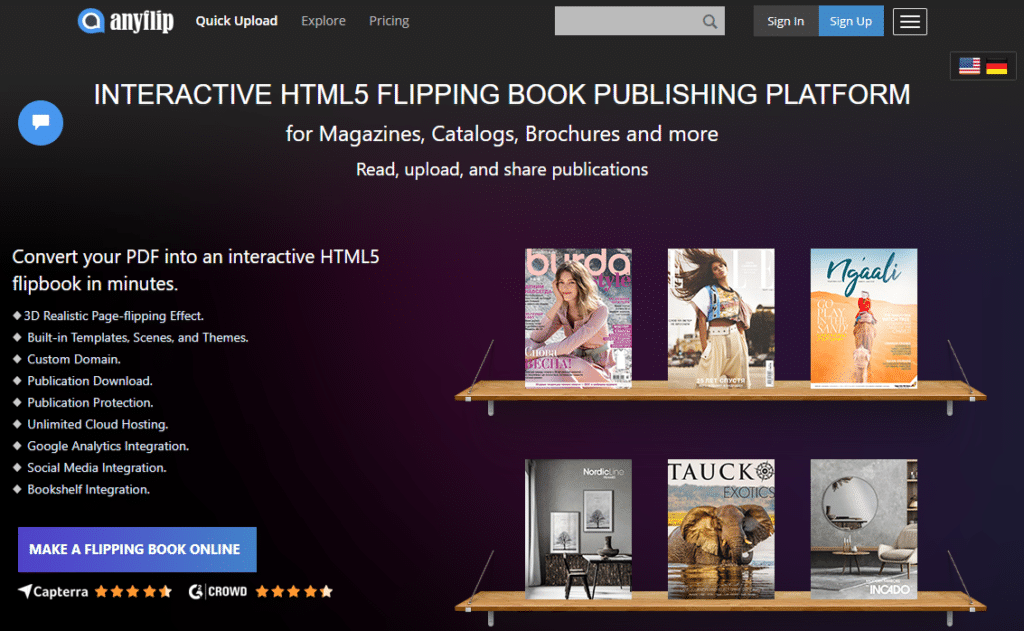Open the hamburger navigation menu

click(909, 21)
